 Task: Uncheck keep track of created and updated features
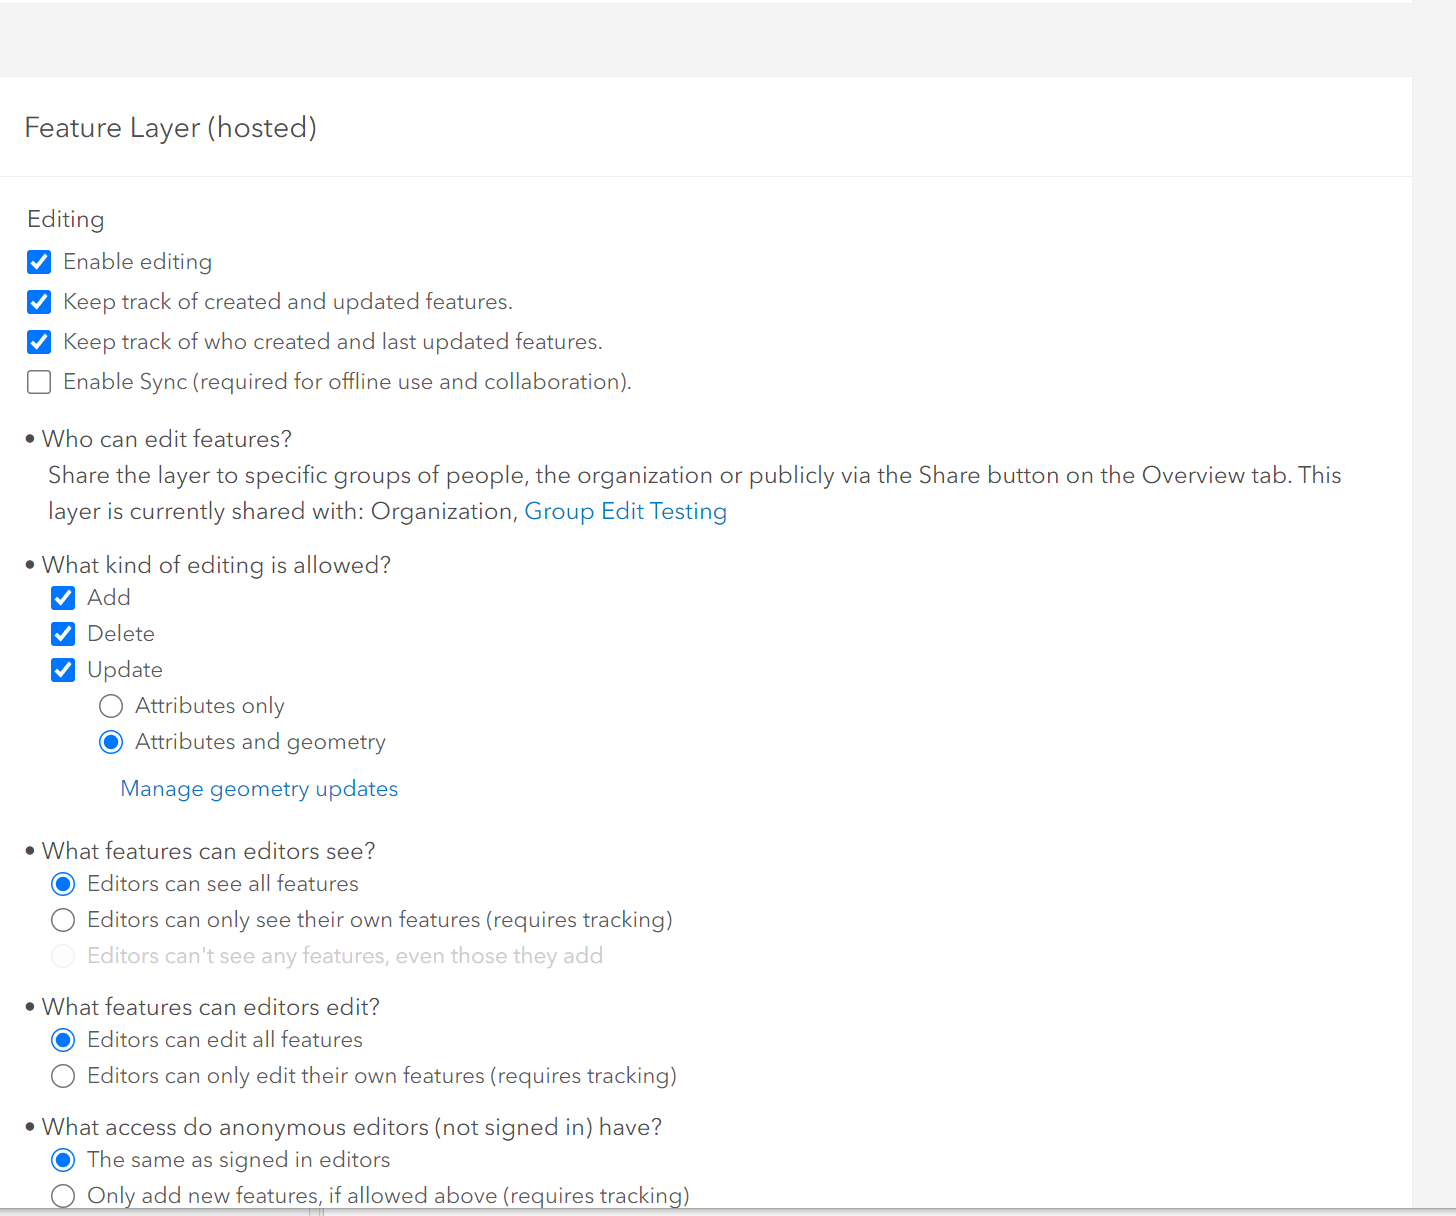[38, 301]
